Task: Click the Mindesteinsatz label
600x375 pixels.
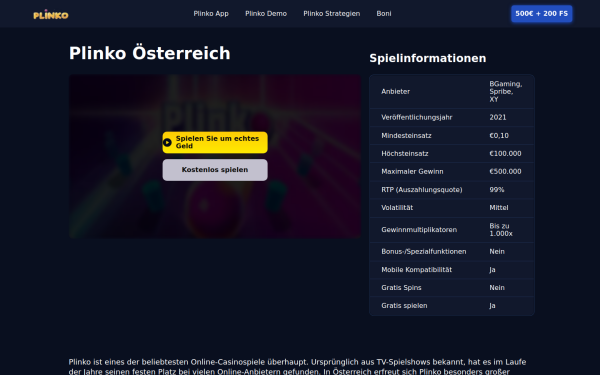Action: click(x=406, y=135)
